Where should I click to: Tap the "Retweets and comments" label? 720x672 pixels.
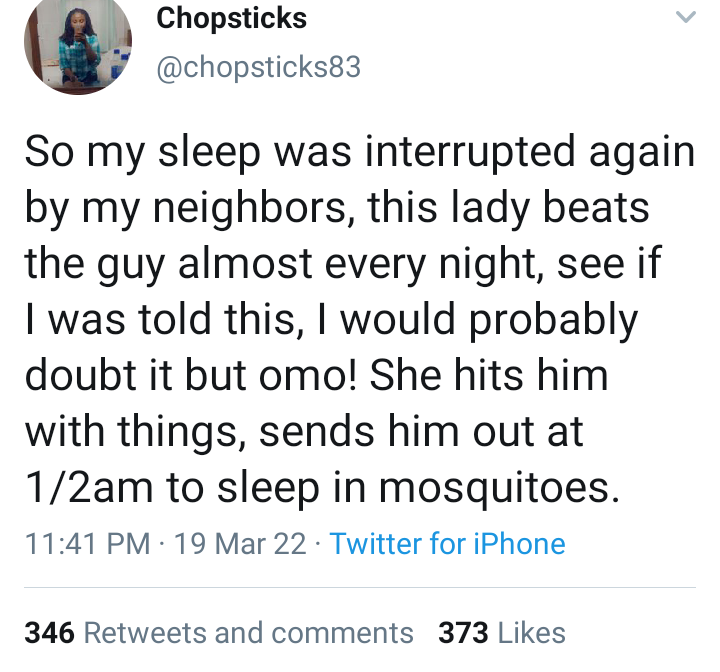(x=249, y=632)
